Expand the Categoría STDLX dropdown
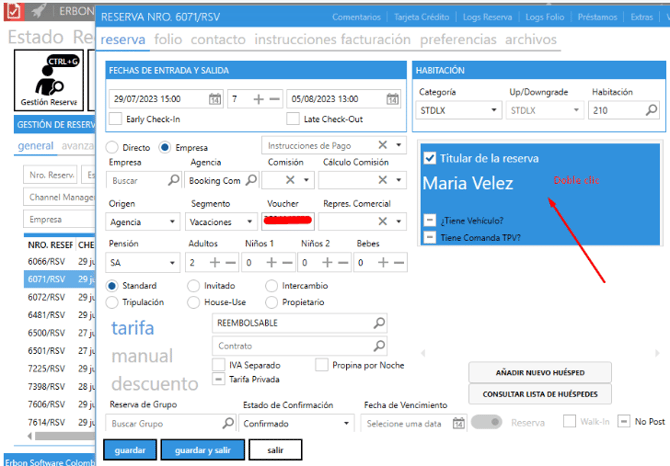670x466 pixels. tap(493, 109)
